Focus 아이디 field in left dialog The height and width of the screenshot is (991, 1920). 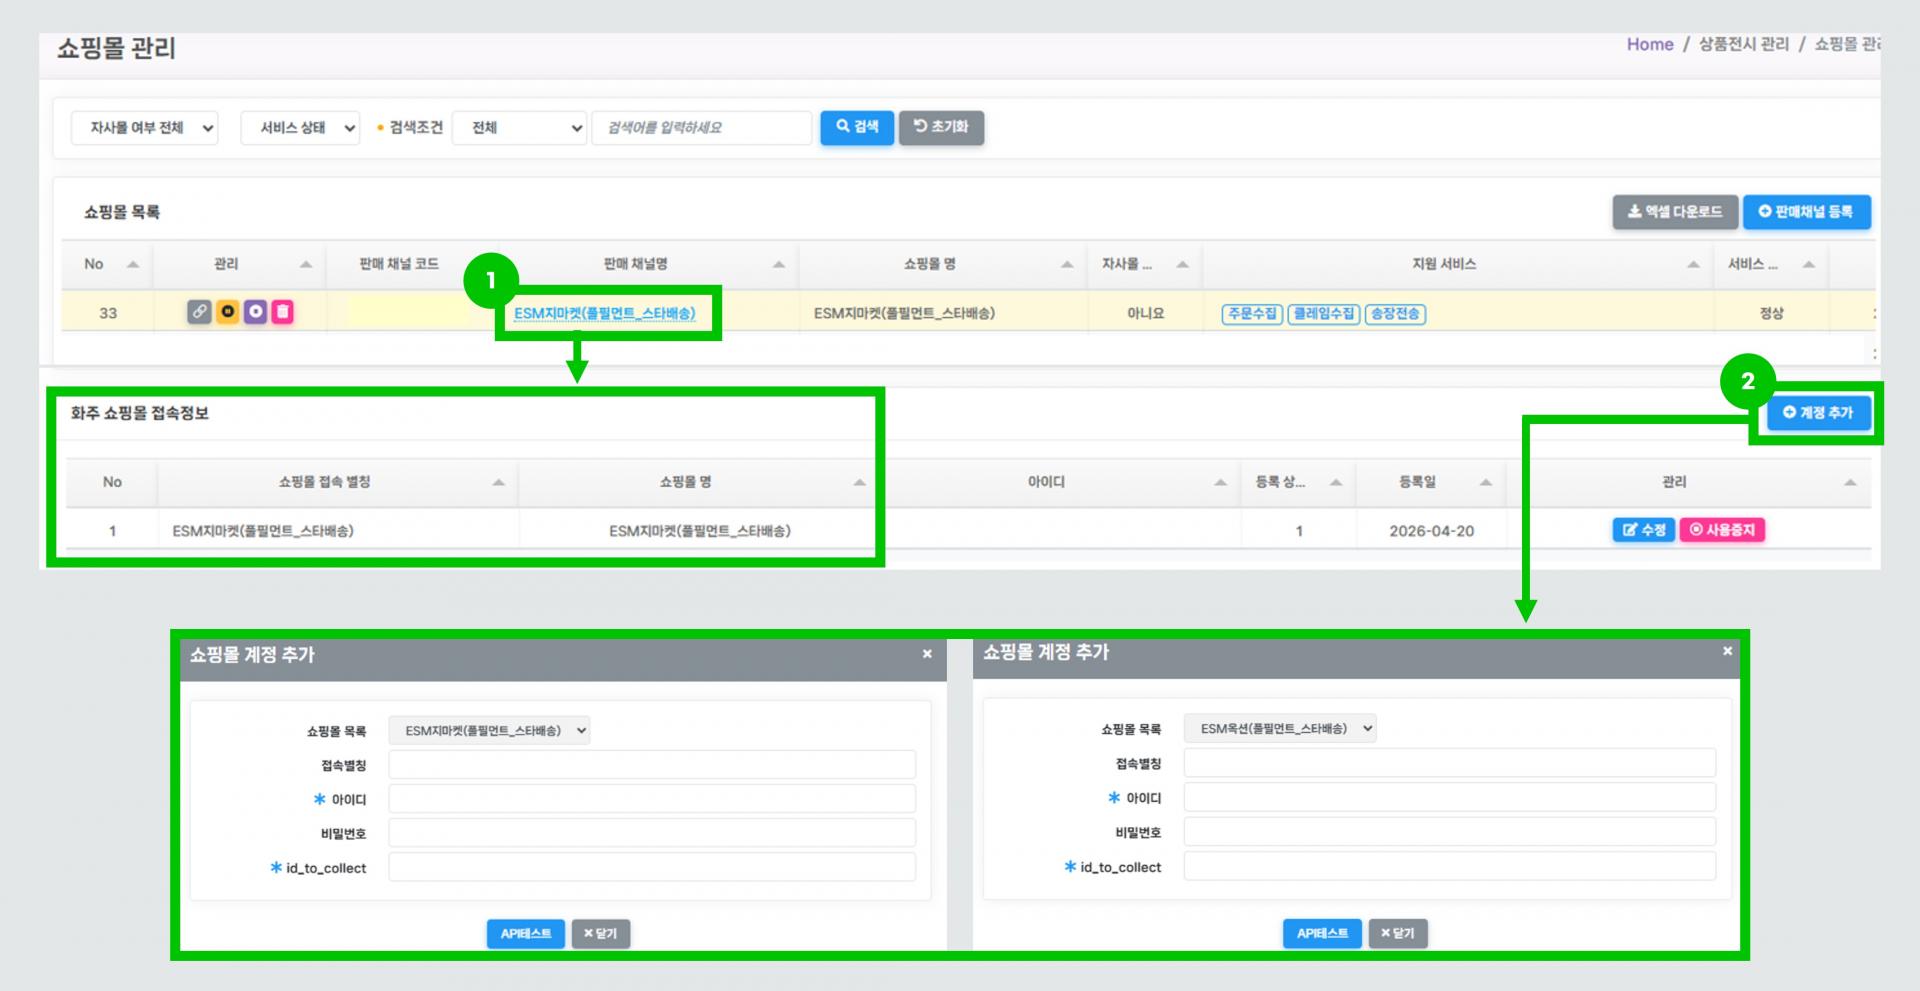point(652,799)
